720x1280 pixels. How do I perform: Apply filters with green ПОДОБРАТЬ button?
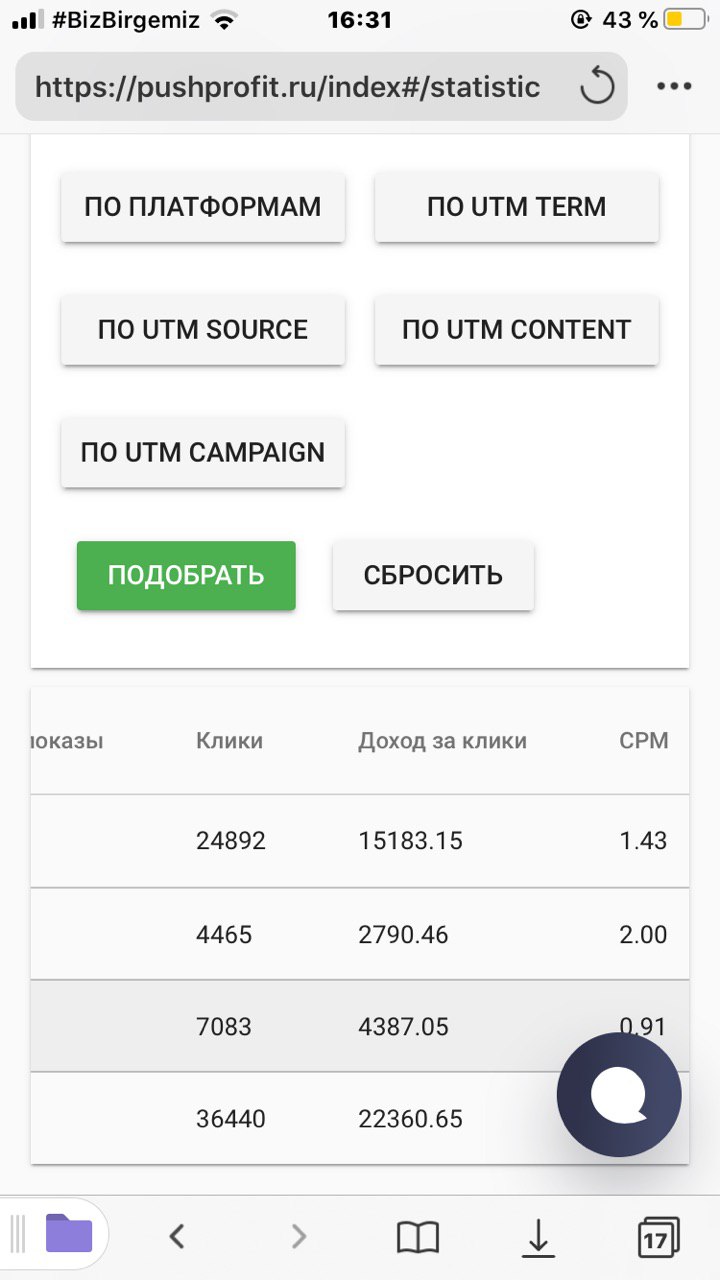pyautogui.click(x=186, y=576)
